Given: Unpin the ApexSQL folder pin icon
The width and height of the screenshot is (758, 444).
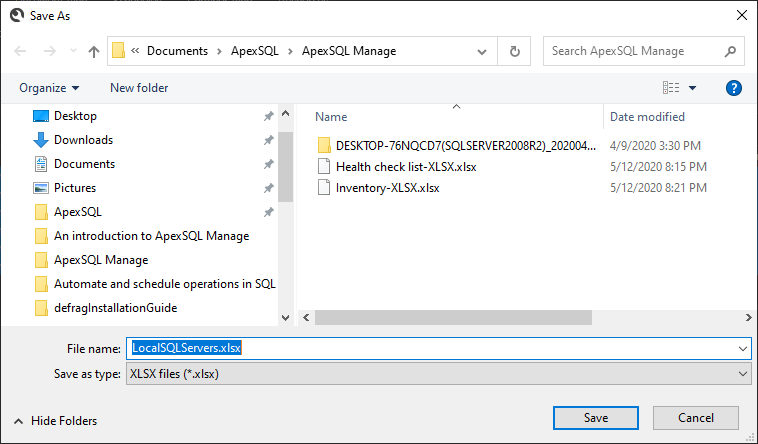Looking at the screenshot, I should (x=268, y=212).
